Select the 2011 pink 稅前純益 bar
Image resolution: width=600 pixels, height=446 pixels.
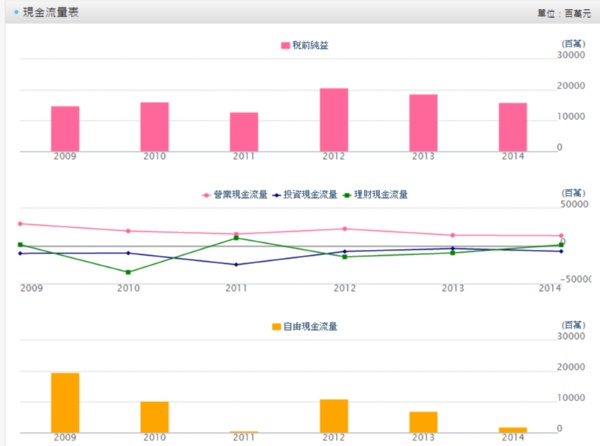click(244, 132)
